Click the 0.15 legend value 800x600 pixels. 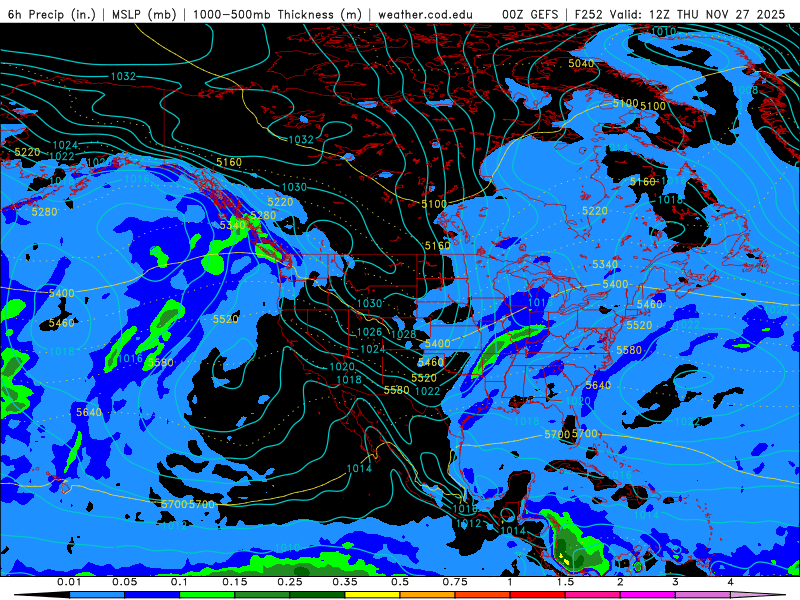pyautogui.click(x=235, y=582)
